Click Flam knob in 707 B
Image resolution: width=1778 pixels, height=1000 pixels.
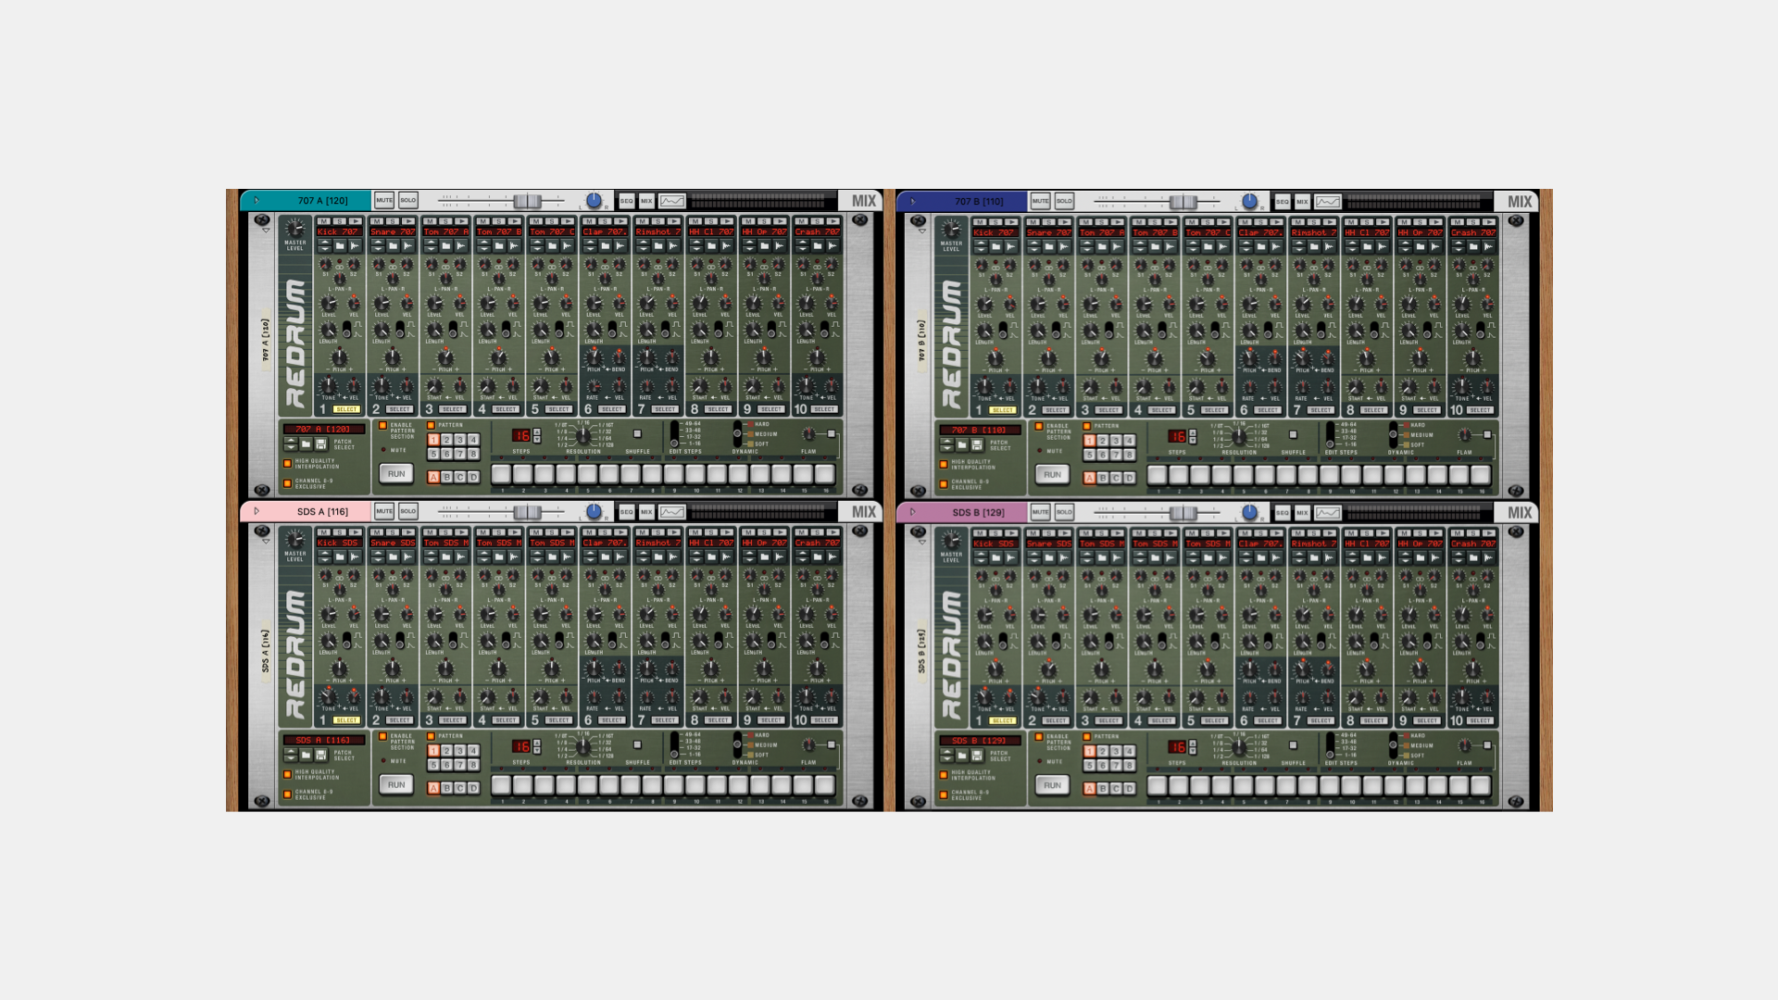[1464, 434]
